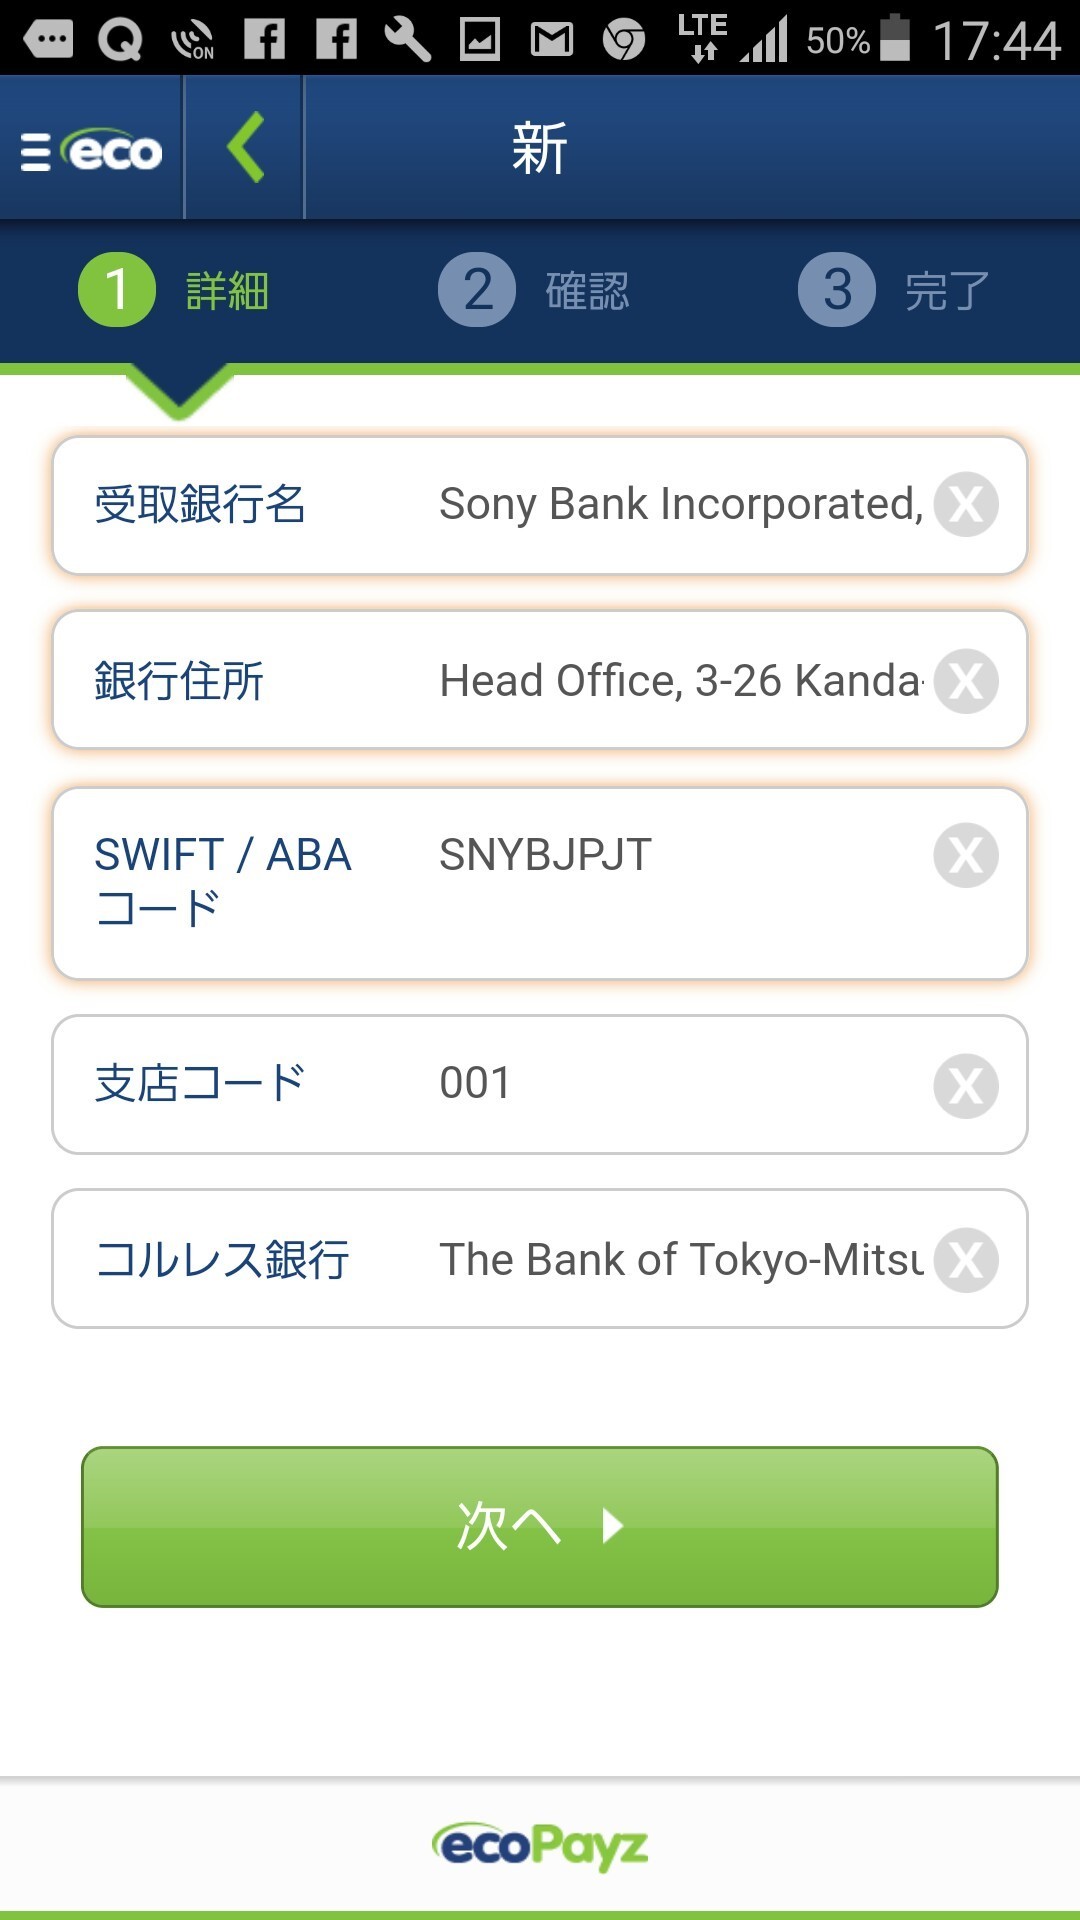Edit the SNYBJPJT SWIFT code field
Viewport: 1080px width, 1920px height.
[681, 855]
